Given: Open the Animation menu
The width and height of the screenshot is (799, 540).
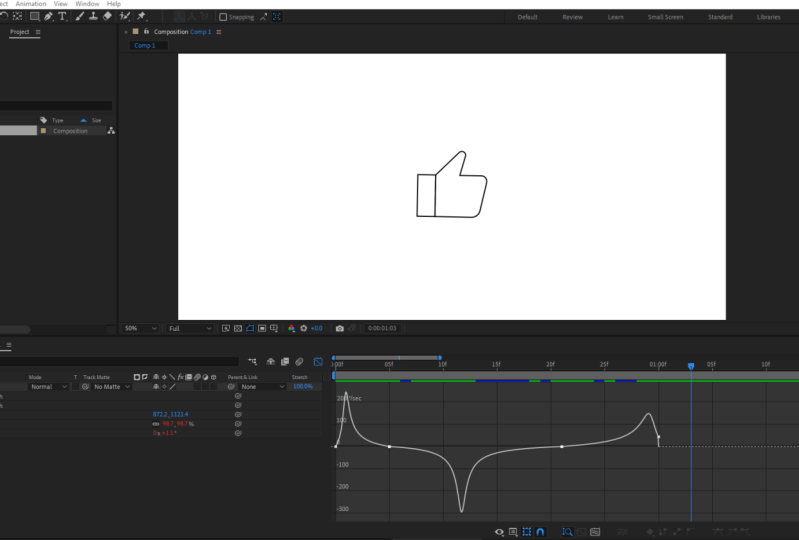Looking at the screenshot, I should 31,4.
